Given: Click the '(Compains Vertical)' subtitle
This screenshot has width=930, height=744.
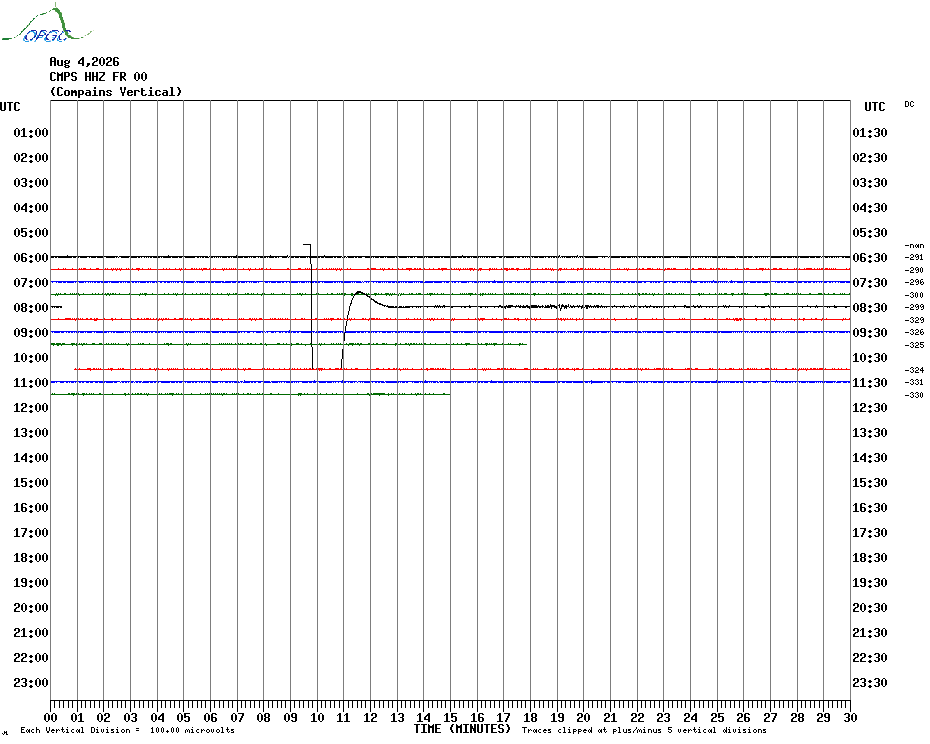Looking at the screenshot, I should 116,92.
